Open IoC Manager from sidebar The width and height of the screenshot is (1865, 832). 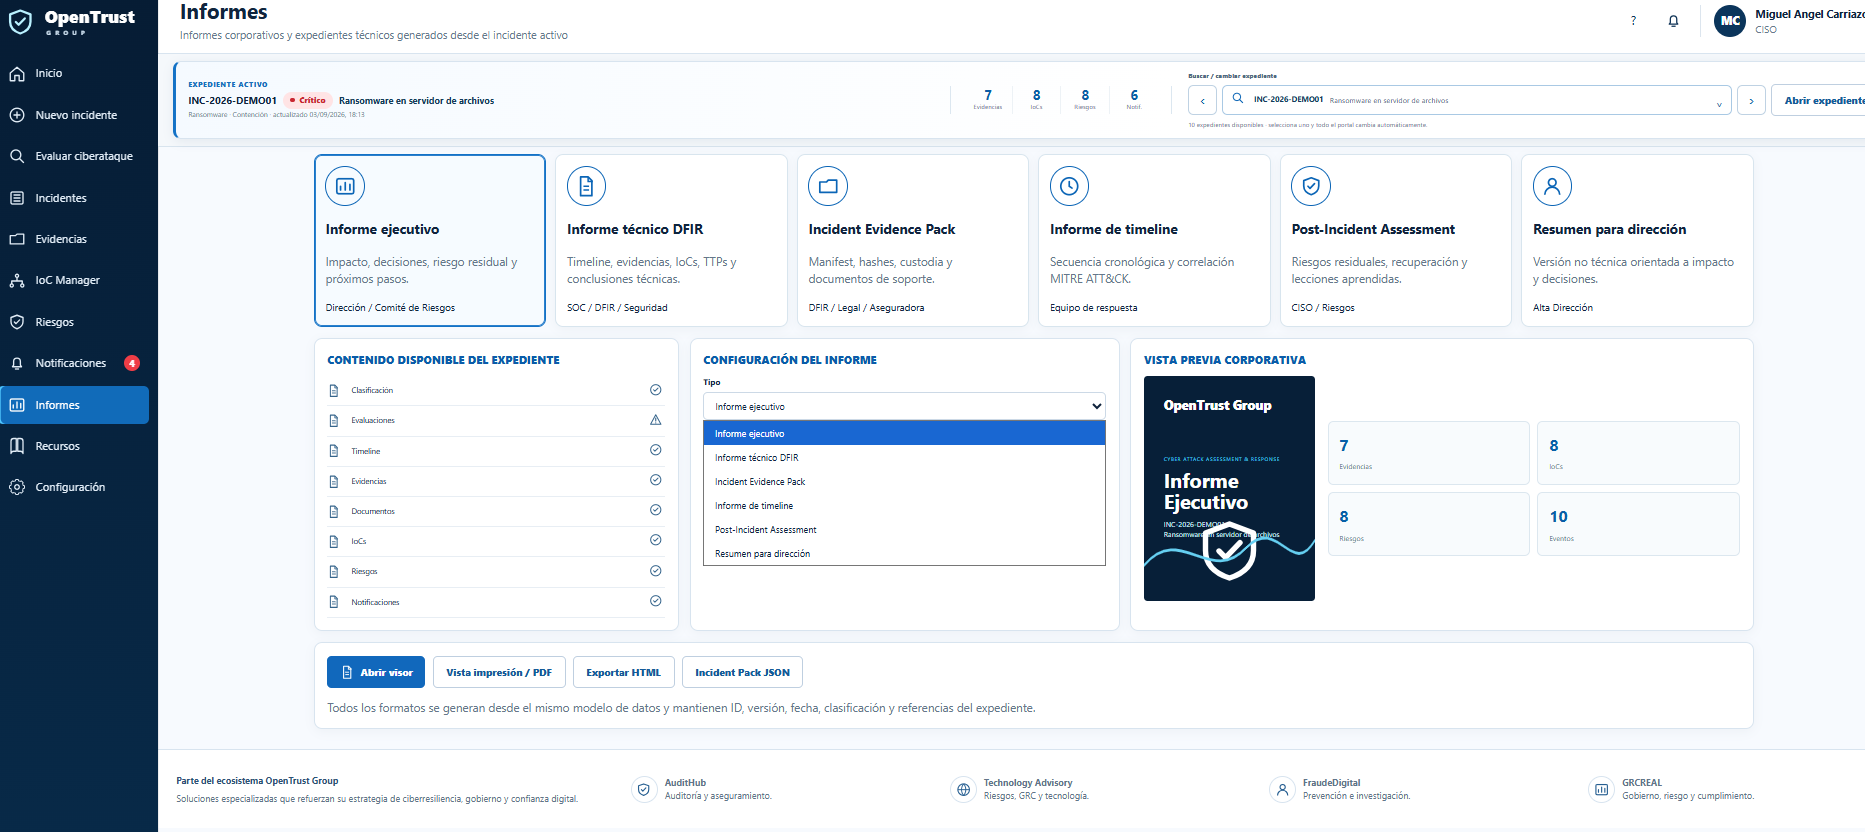click(x=75, y=280)
